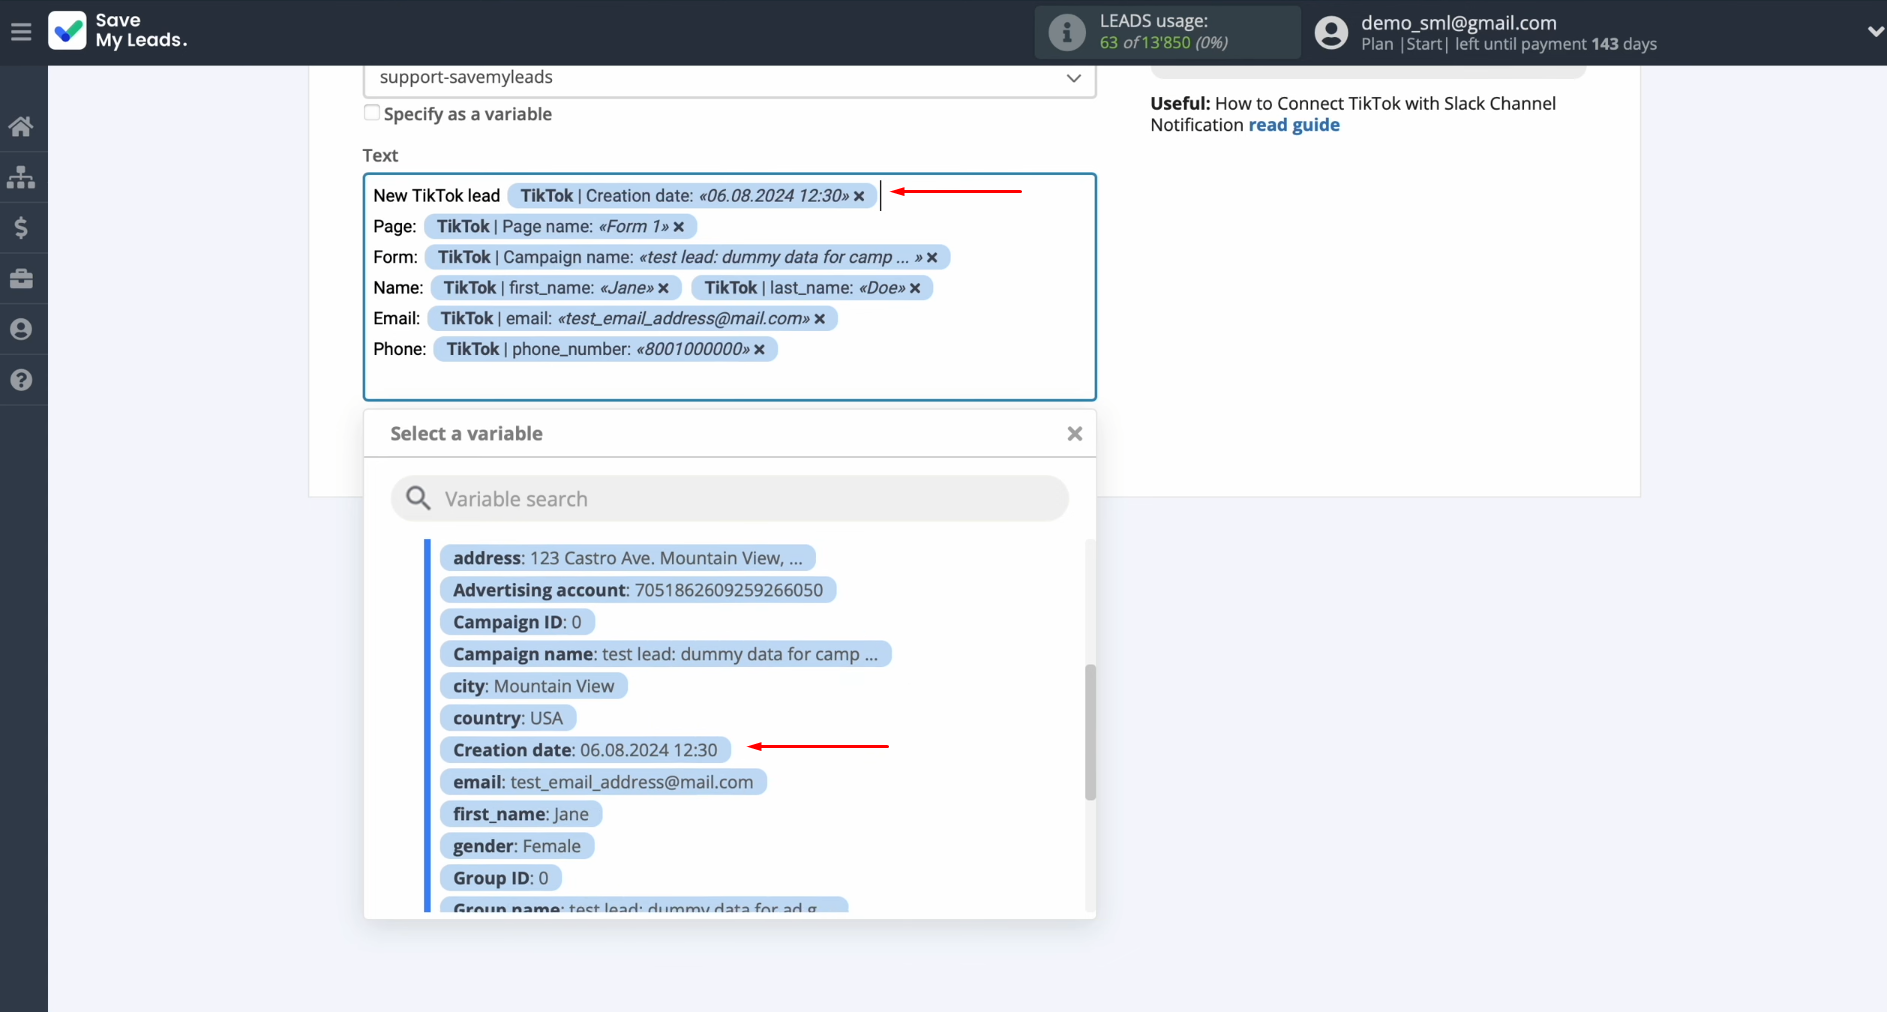Viewport: 1887px width, 1012px height.
Task: Select the address variable
Action: [x=627, y=558]
